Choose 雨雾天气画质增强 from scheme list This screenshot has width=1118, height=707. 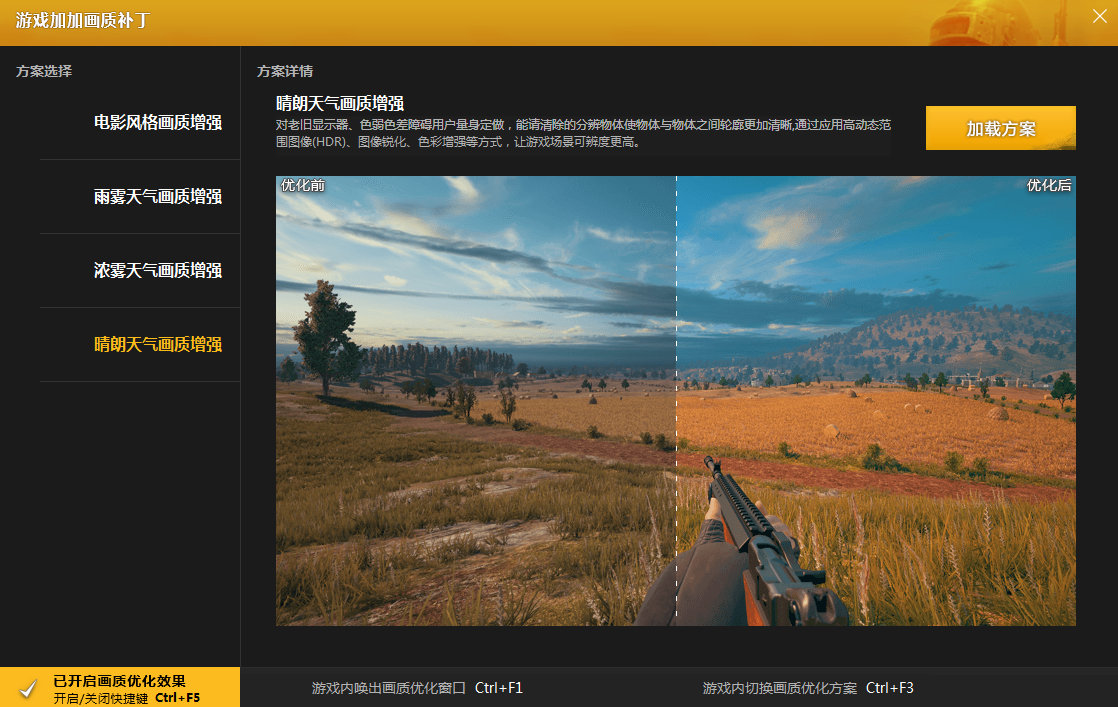157,197
